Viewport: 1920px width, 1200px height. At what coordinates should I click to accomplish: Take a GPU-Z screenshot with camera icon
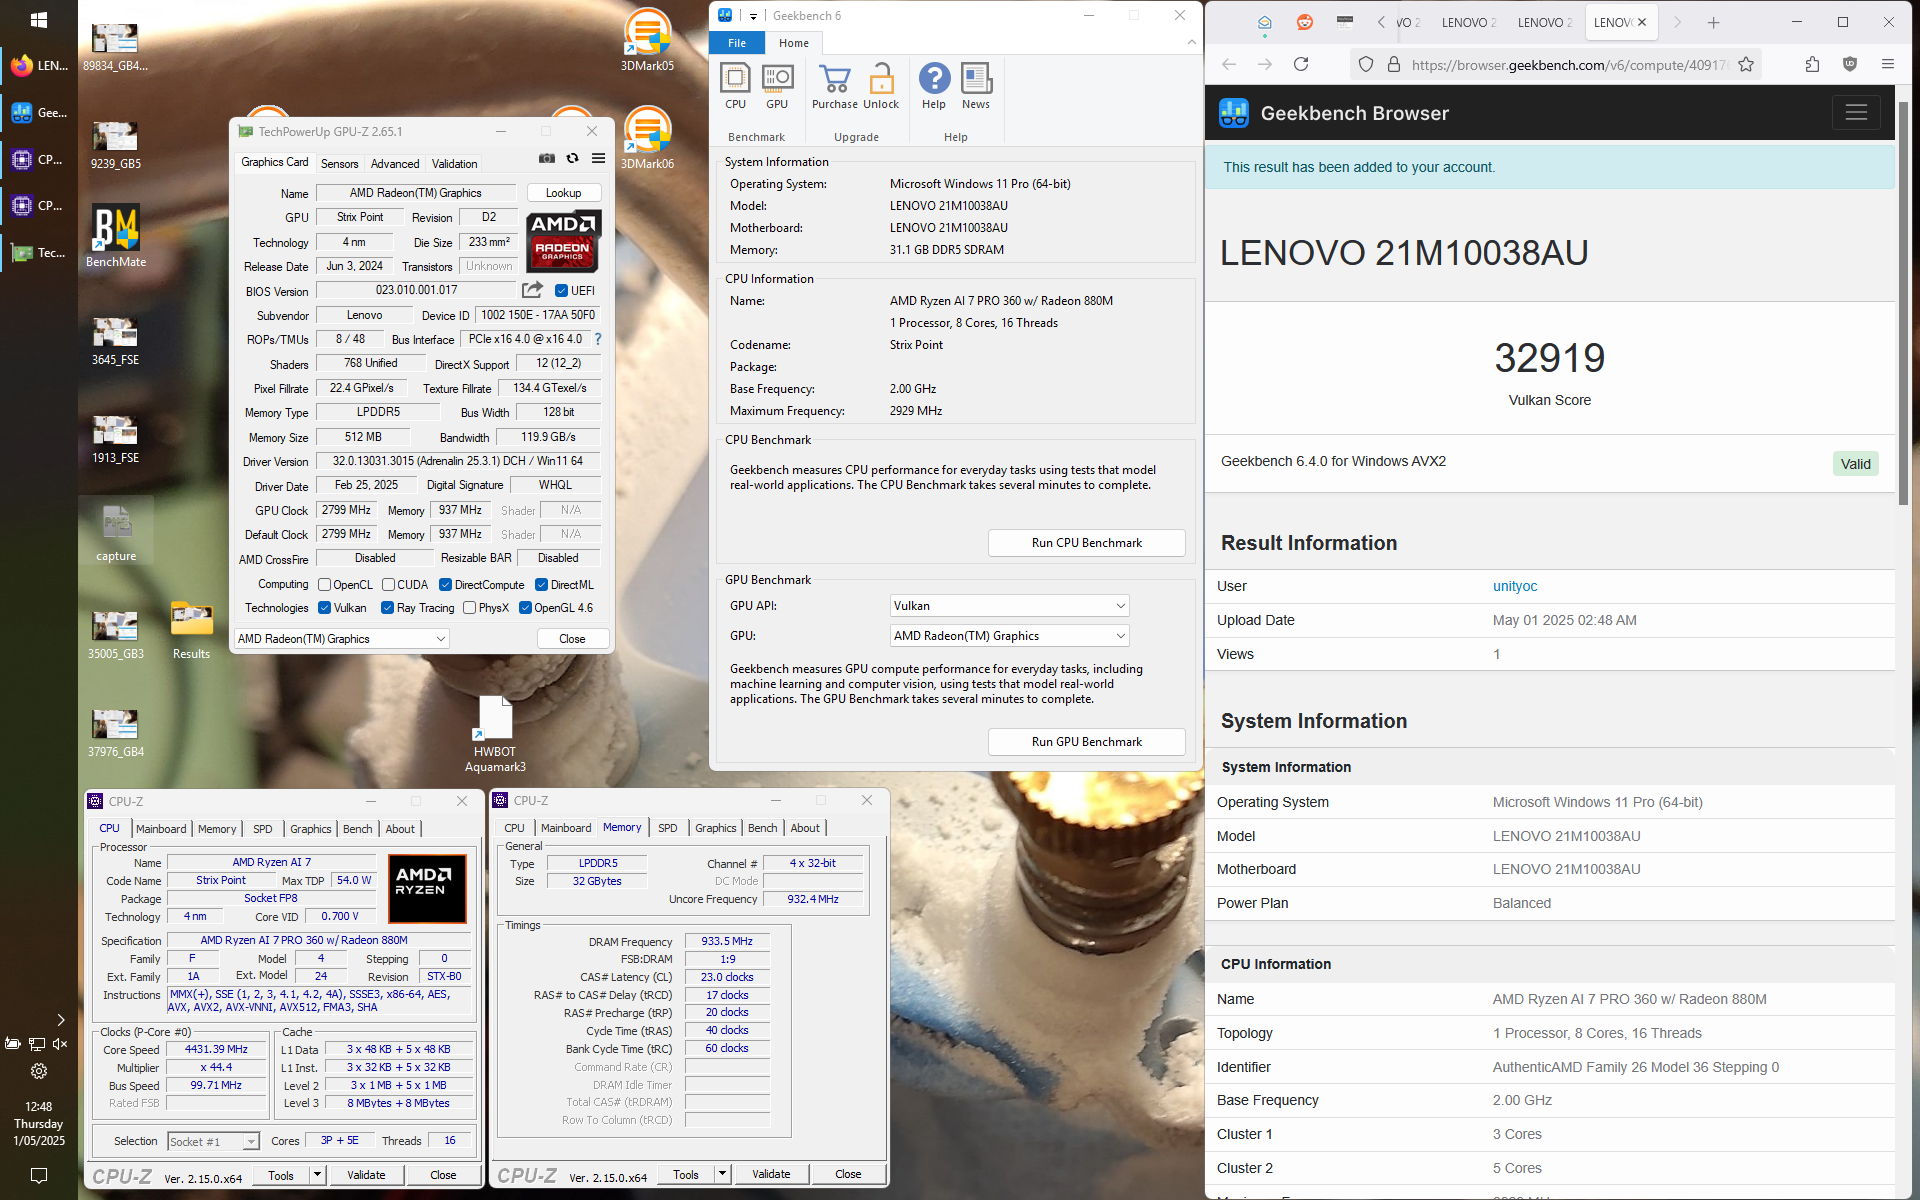[x=547, y=158]
